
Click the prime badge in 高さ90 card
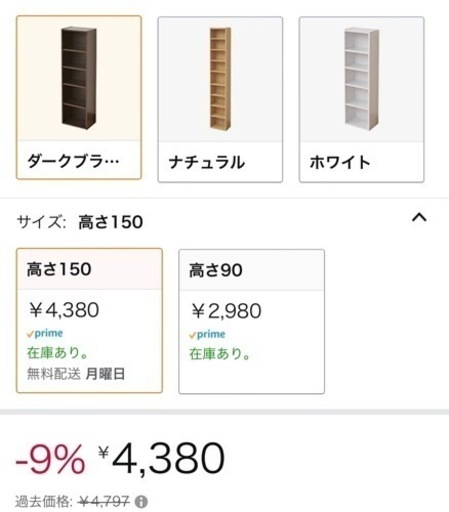coord(207,334)
